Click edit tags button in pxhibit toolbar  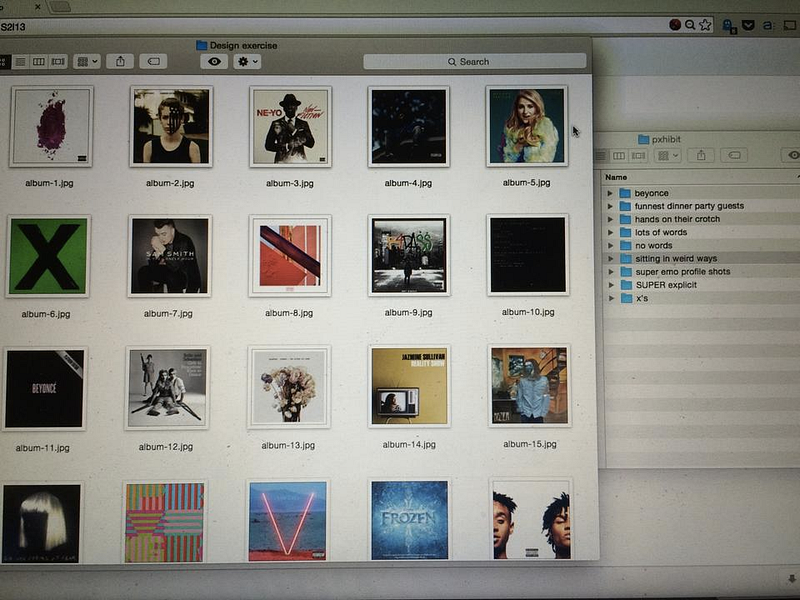tap(734, 155)
